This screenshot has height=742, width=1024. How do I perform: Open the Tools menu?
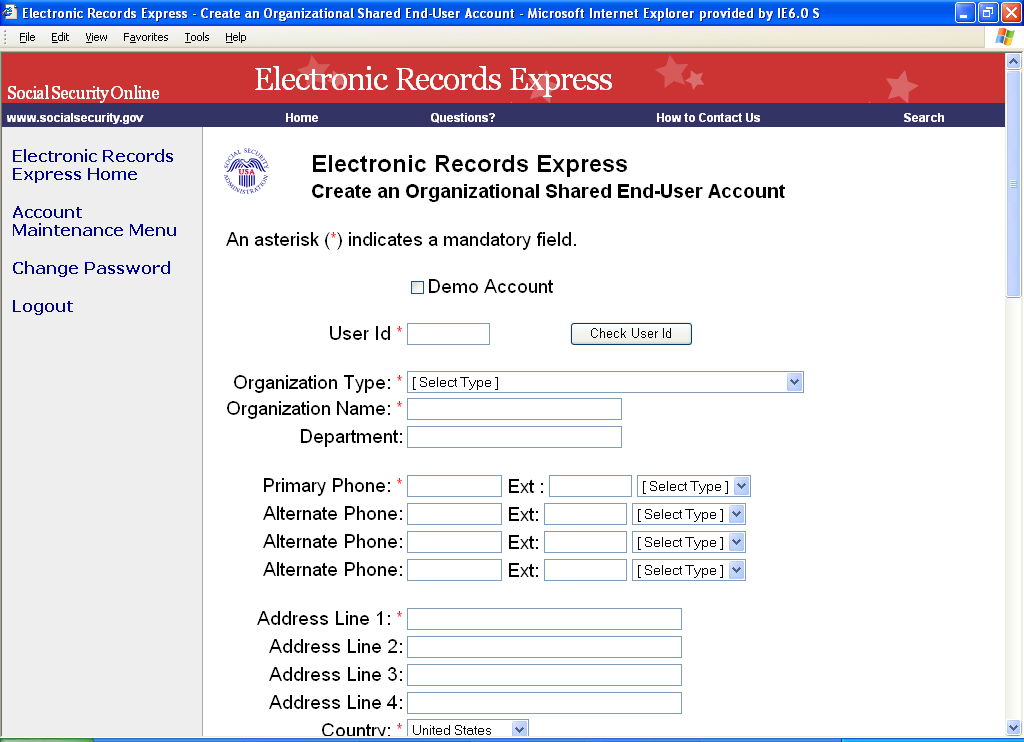point(197,37)
